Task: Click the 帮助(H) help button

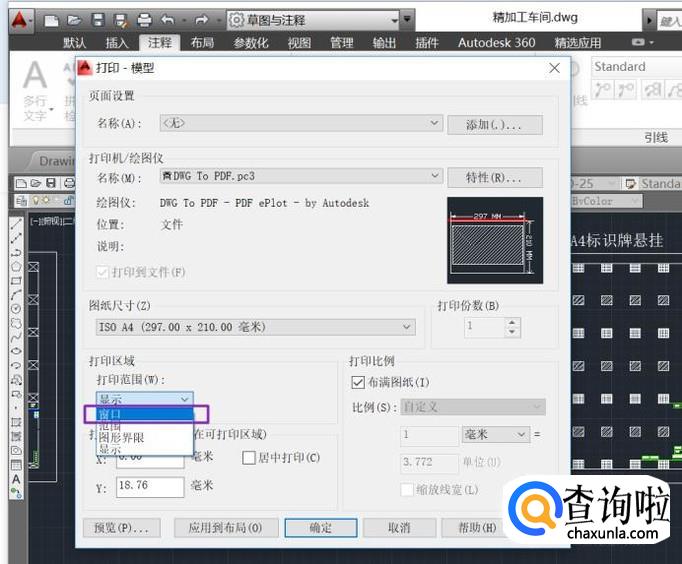Action: pyautogui.click(x=478, y=528)
